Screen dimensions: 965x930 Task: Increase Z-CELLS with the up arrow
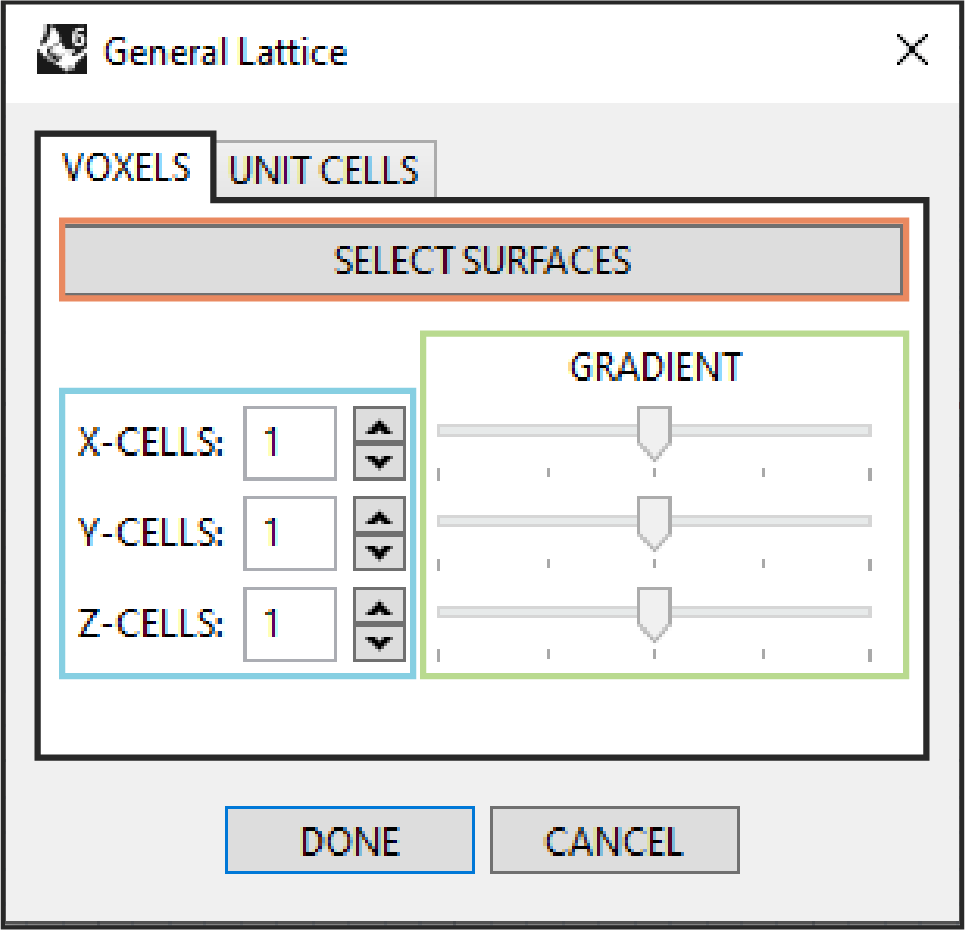coord(379,607)
